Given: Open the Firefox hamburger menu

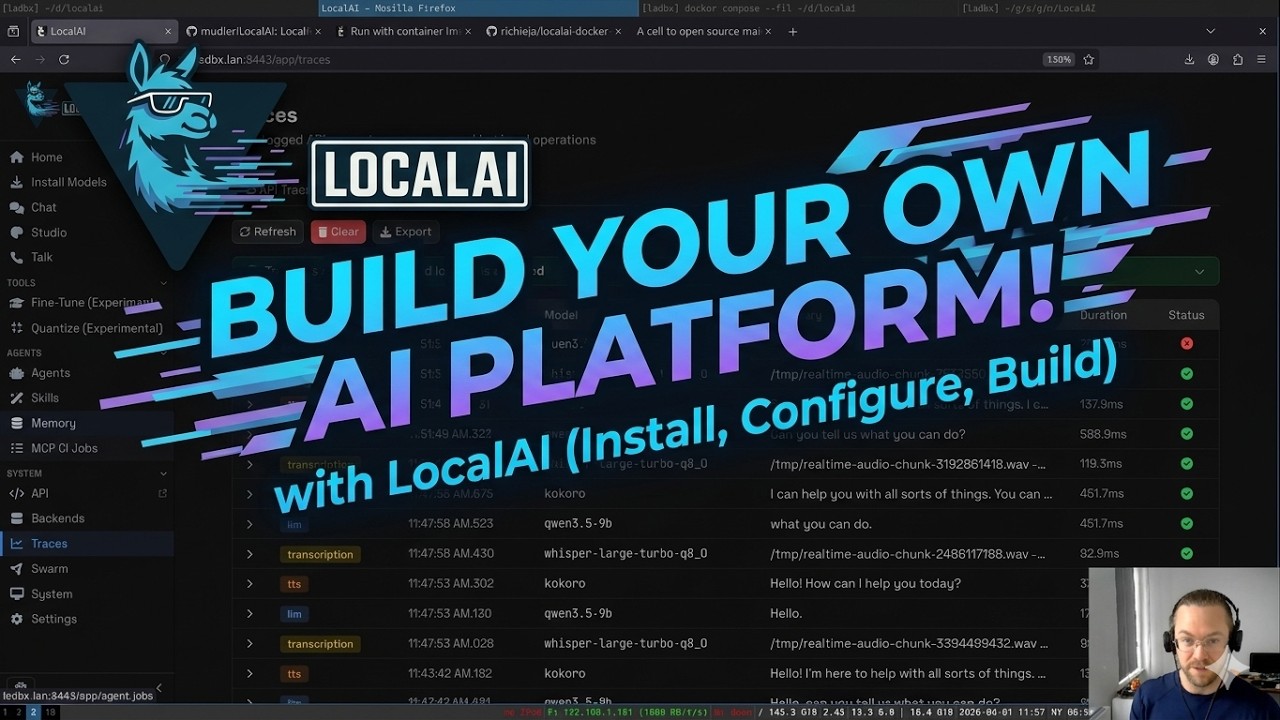Looking at the screenshot, I should click(x=1261, y=59).
